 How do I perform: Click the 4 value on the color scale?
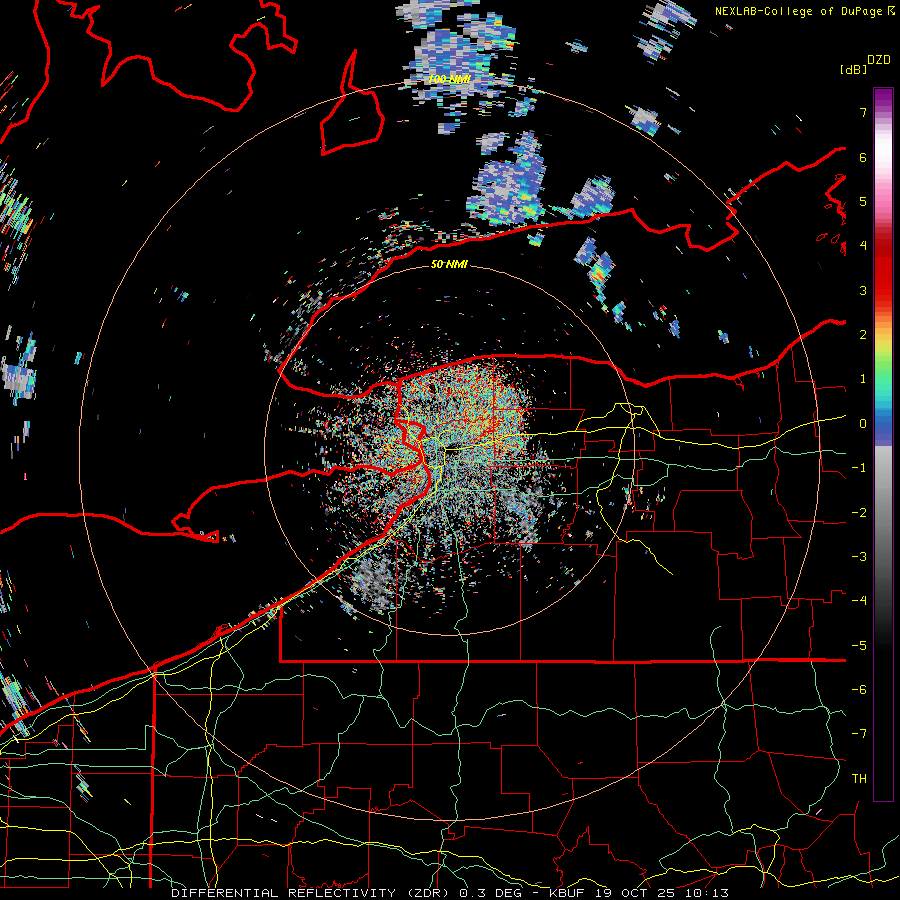[x=863, y=246]
